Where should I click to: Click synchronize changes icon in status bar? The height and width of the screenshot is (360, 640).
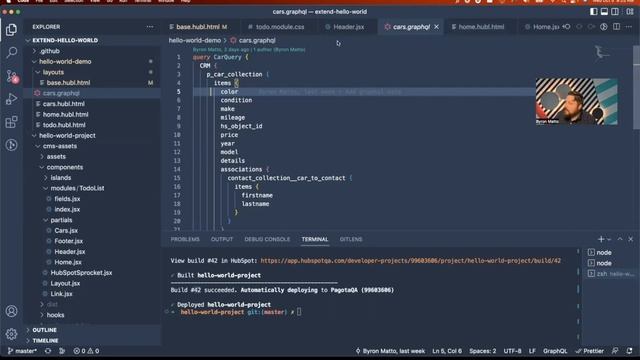[48, 351]
